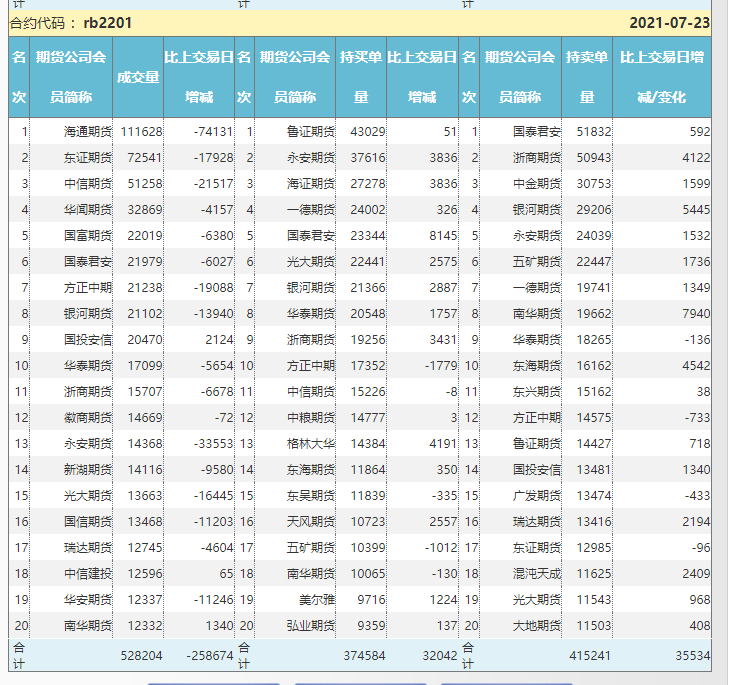Select 瑞达期货 in short position ranking row 16
Viewport: 729px width, 685px height.
tap(537, 522)
